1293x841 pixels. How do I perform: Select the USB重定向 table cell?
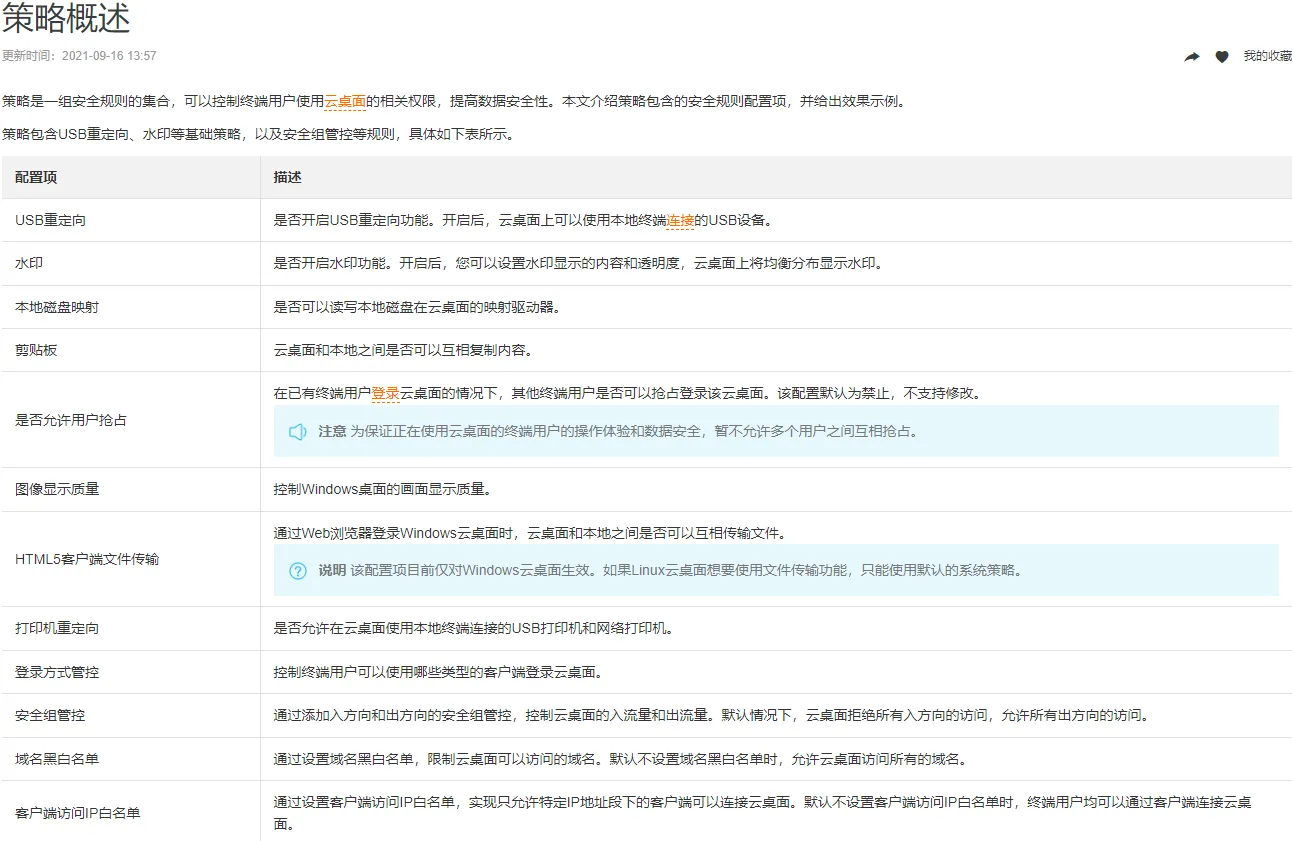(x=131, y=220)
